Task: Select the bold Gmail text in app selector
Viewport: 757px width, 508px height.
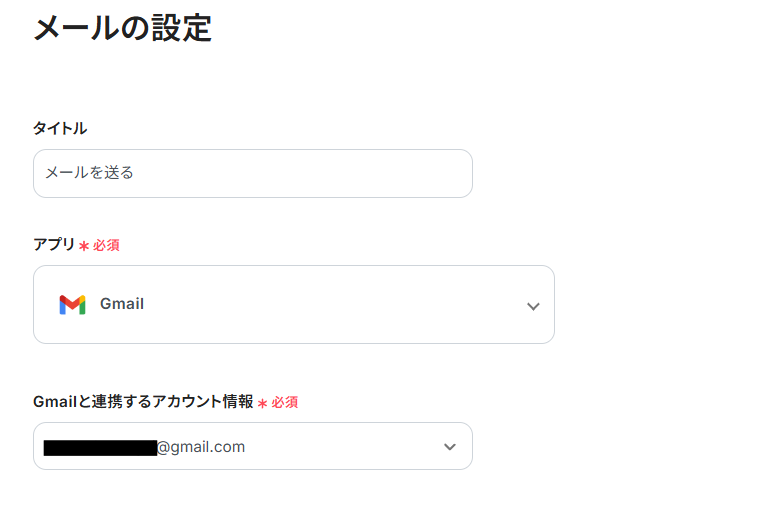Action: pyautogui.click(x=122, y=304)
